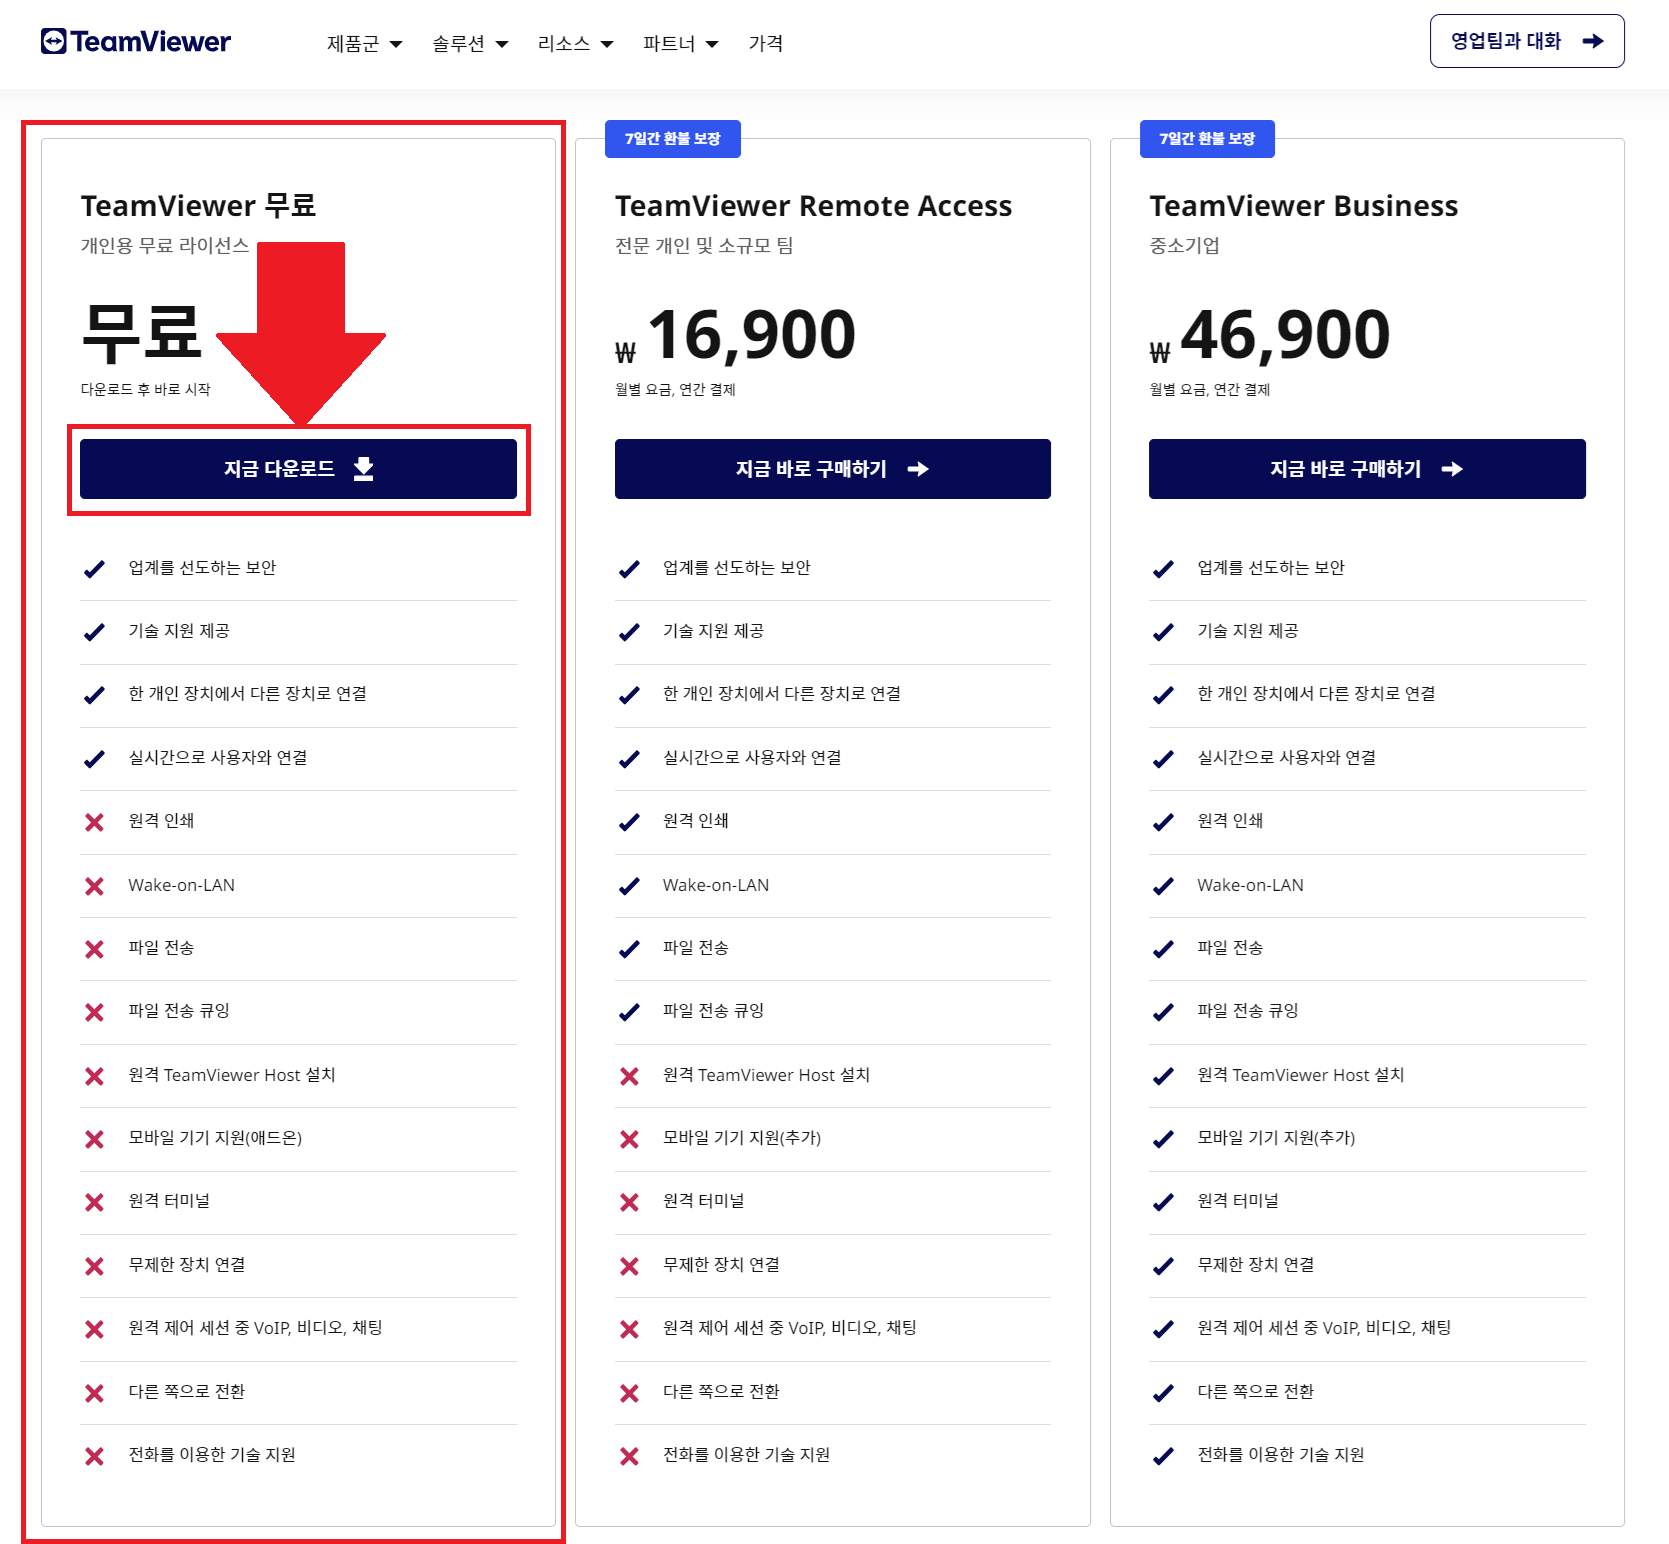The image size is (1669, 1544).
Task: Click the checkmark beside 무제한 장치 연결 in Business
Action: coord(1163,1266)
